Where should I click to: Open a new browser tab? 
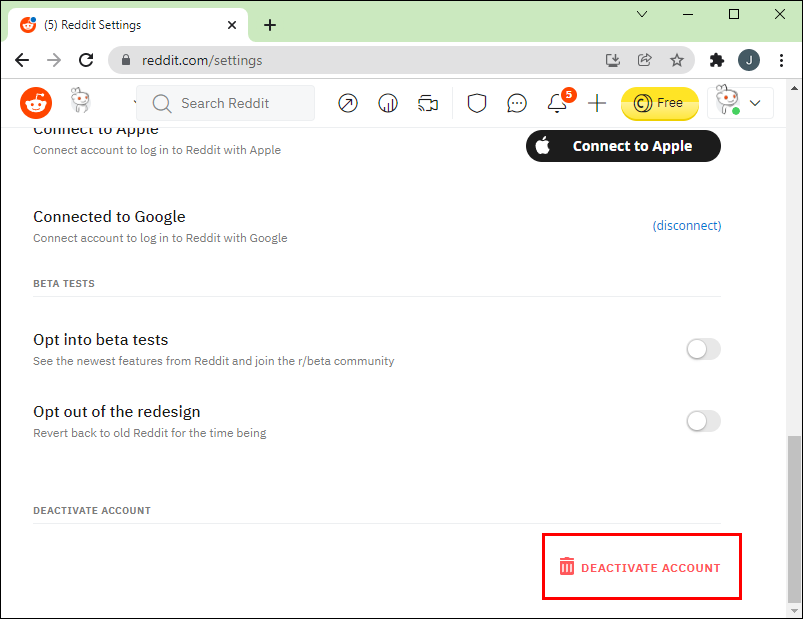(x=270, y=25)
